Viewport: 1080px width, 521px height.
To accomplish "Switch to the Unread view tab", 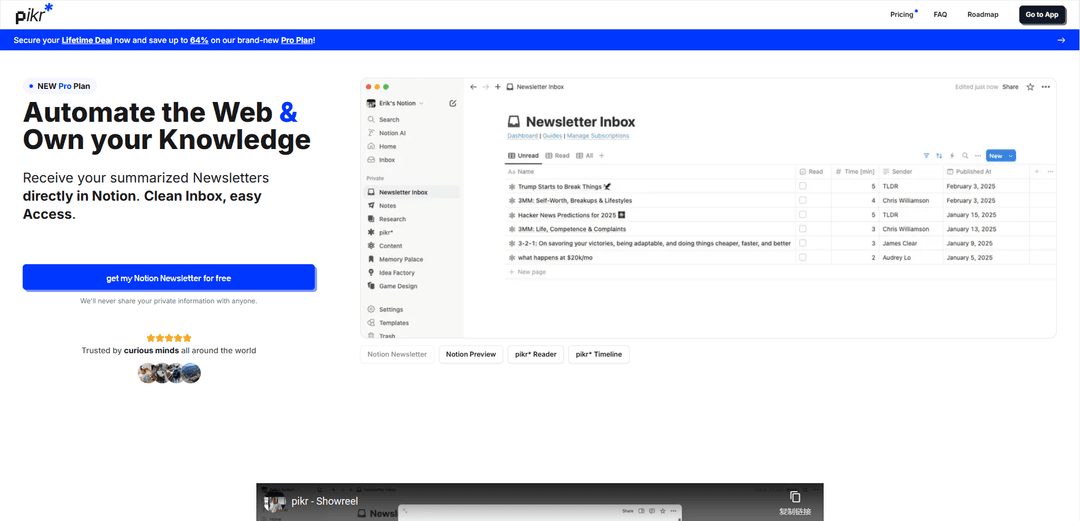I will tap(523, 156).
